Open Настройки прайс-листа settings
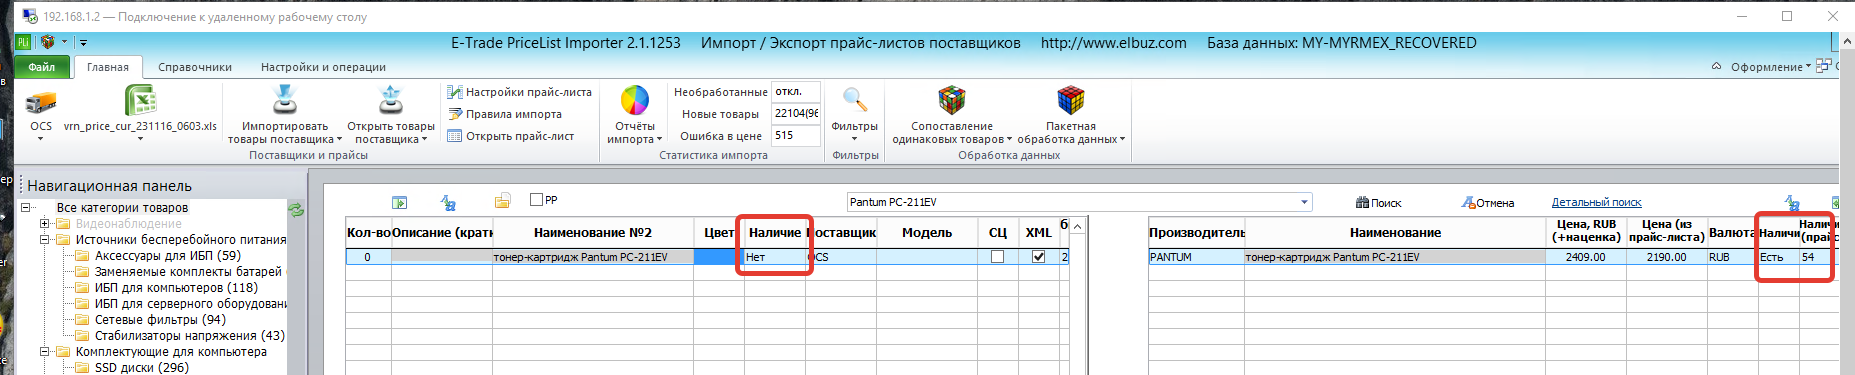The width and height of the screenshot is (1855, 375). [519, 92]
